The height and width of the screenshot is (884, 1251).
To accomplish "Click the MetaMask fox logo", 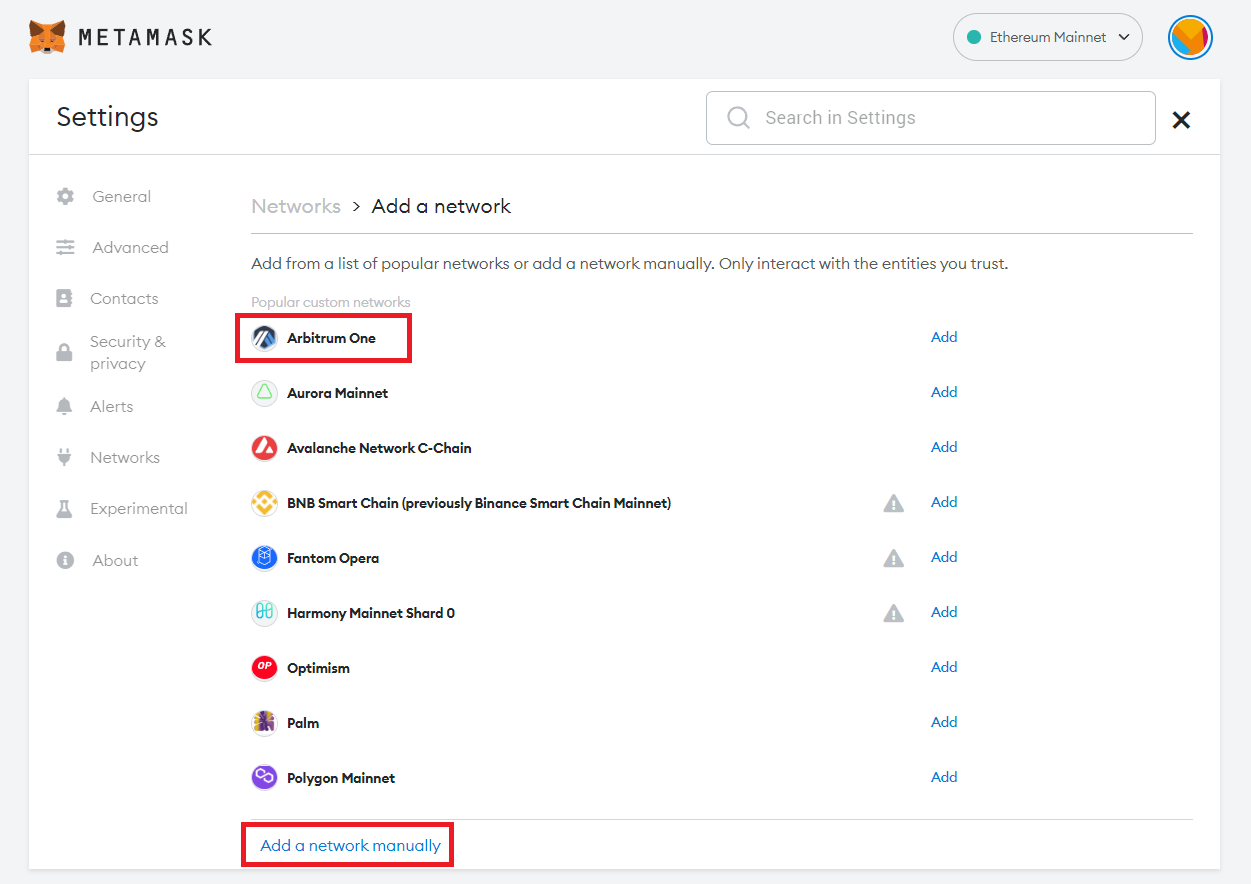I will [x=47, y=37].
